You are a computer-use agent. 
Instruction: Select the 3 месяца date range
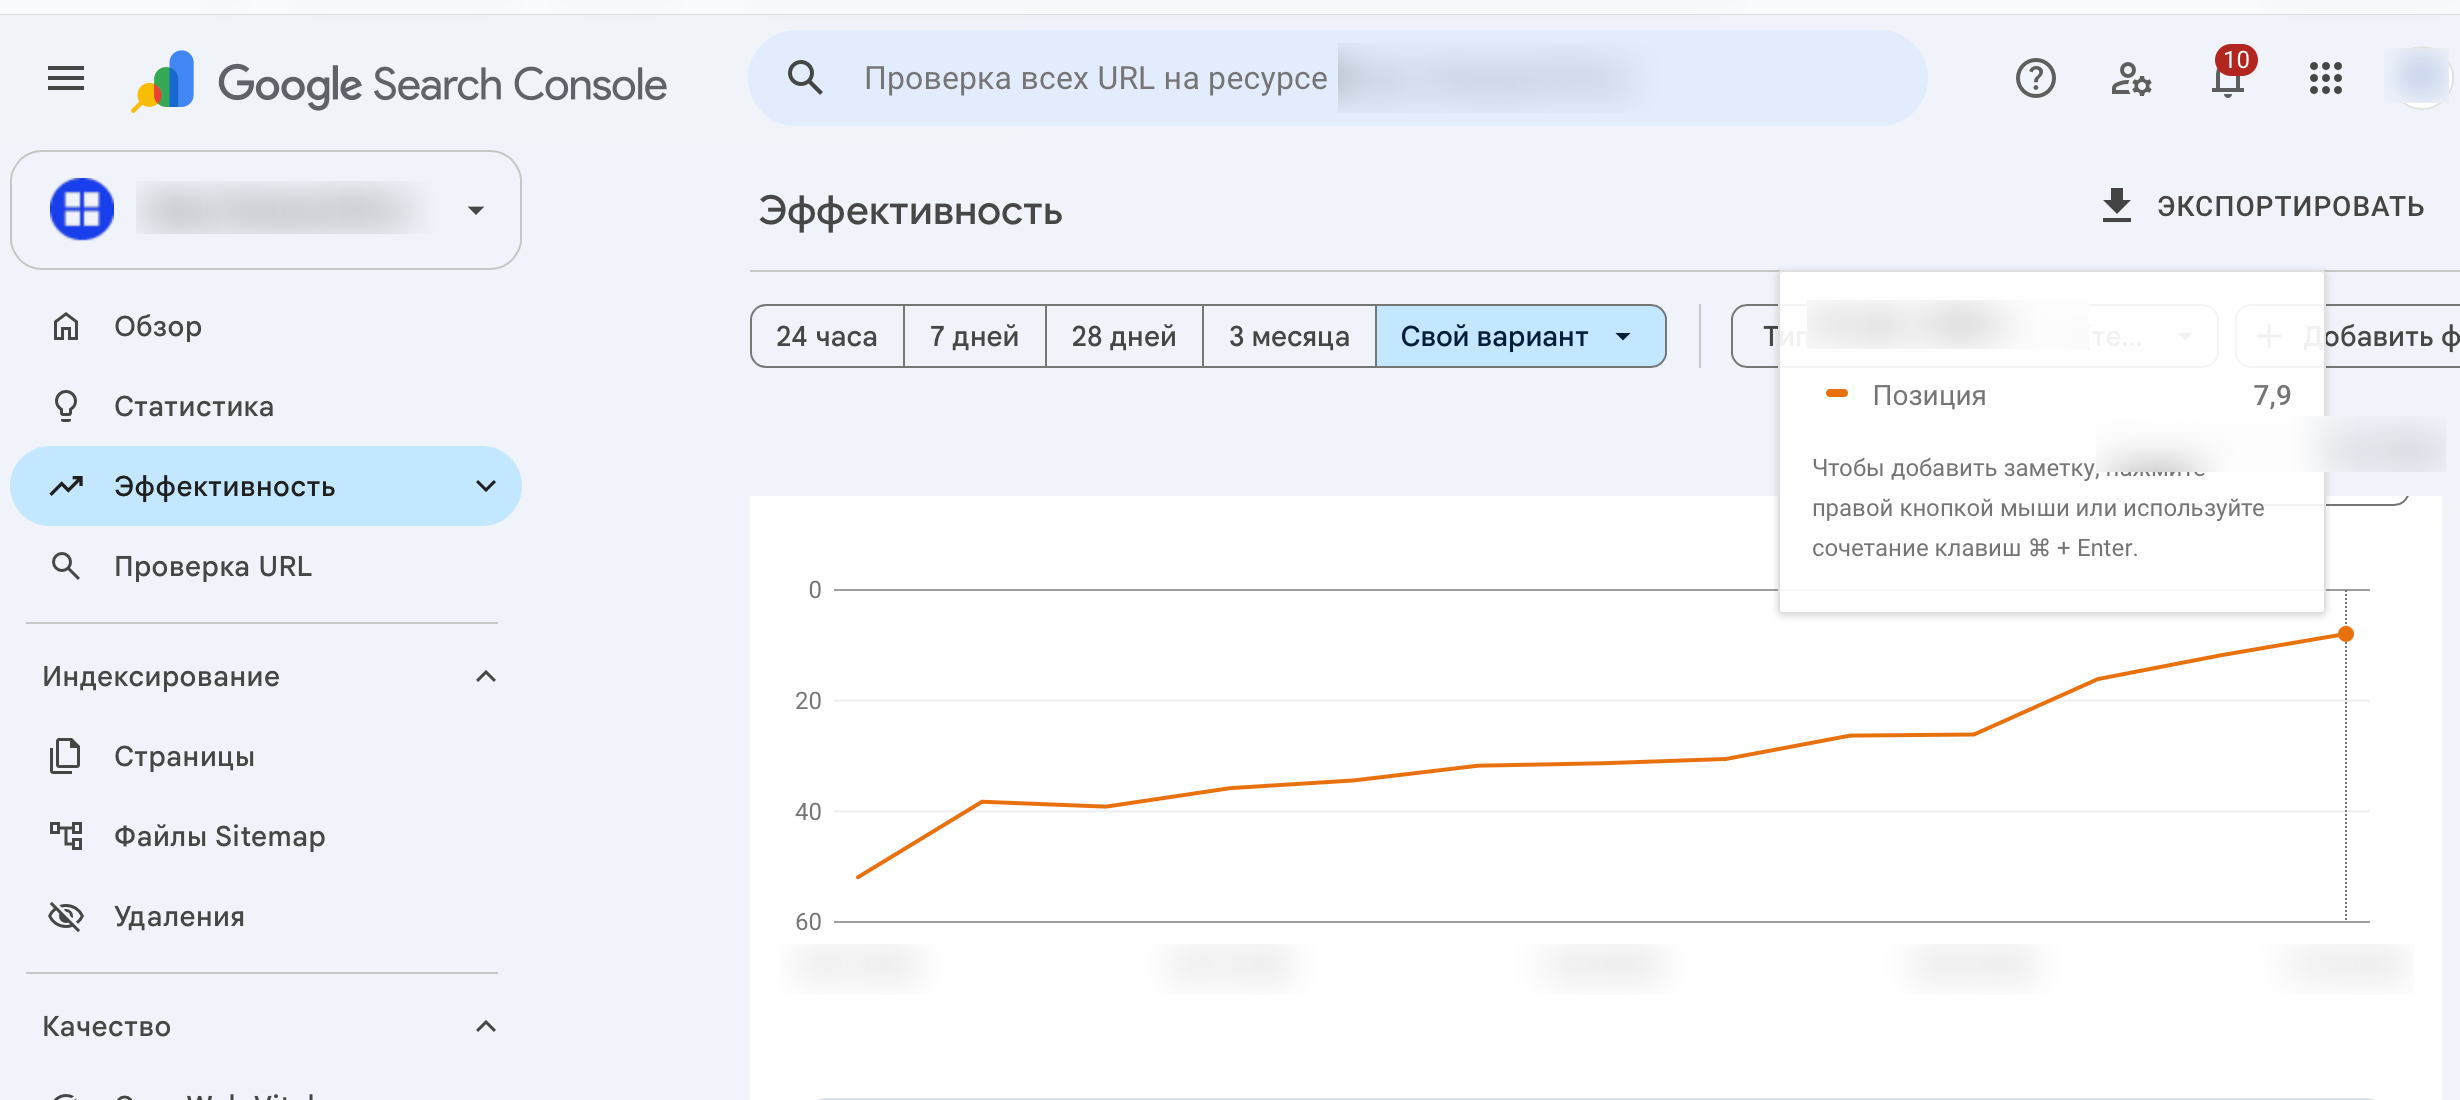point(1289,336)
